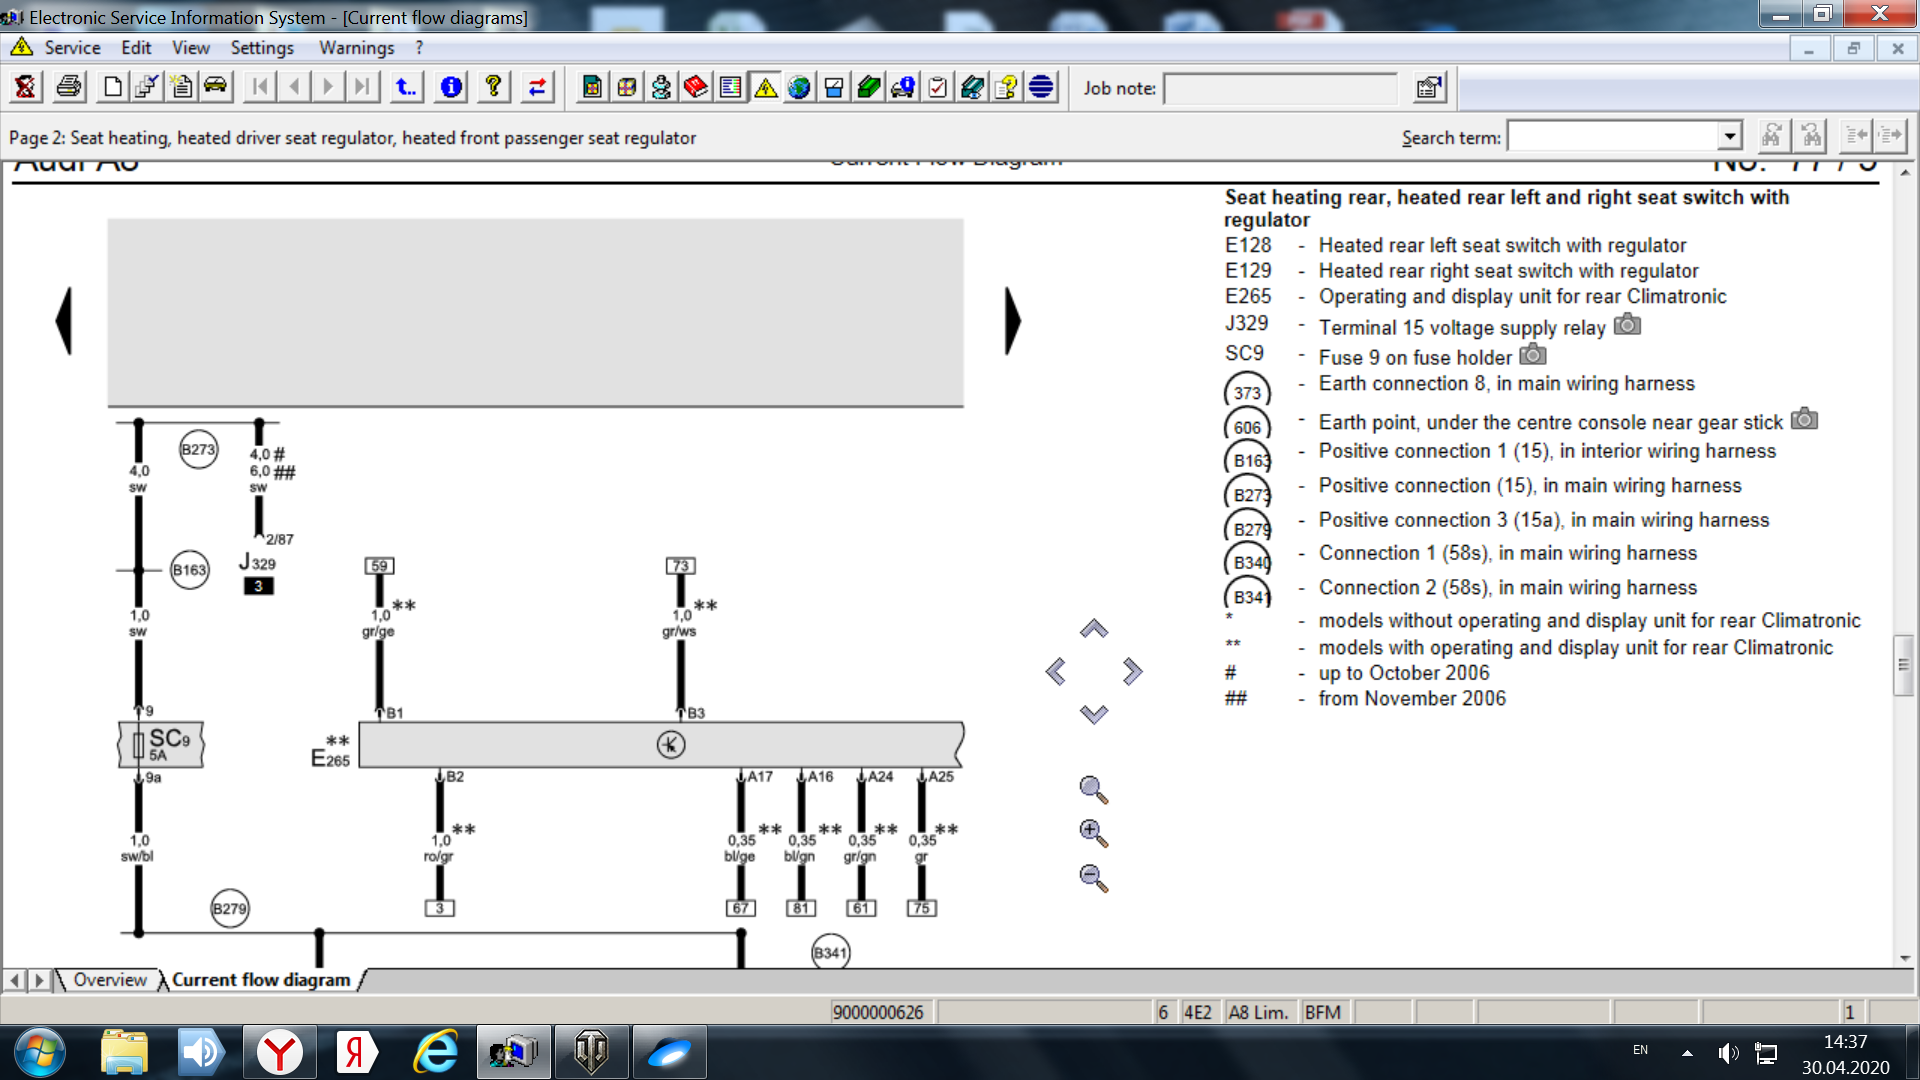Image resolution: width=1920 pixels, height=1080 pixels.
Task: Click the tab scroll left arrow at bottom
Action: (15, 980)
